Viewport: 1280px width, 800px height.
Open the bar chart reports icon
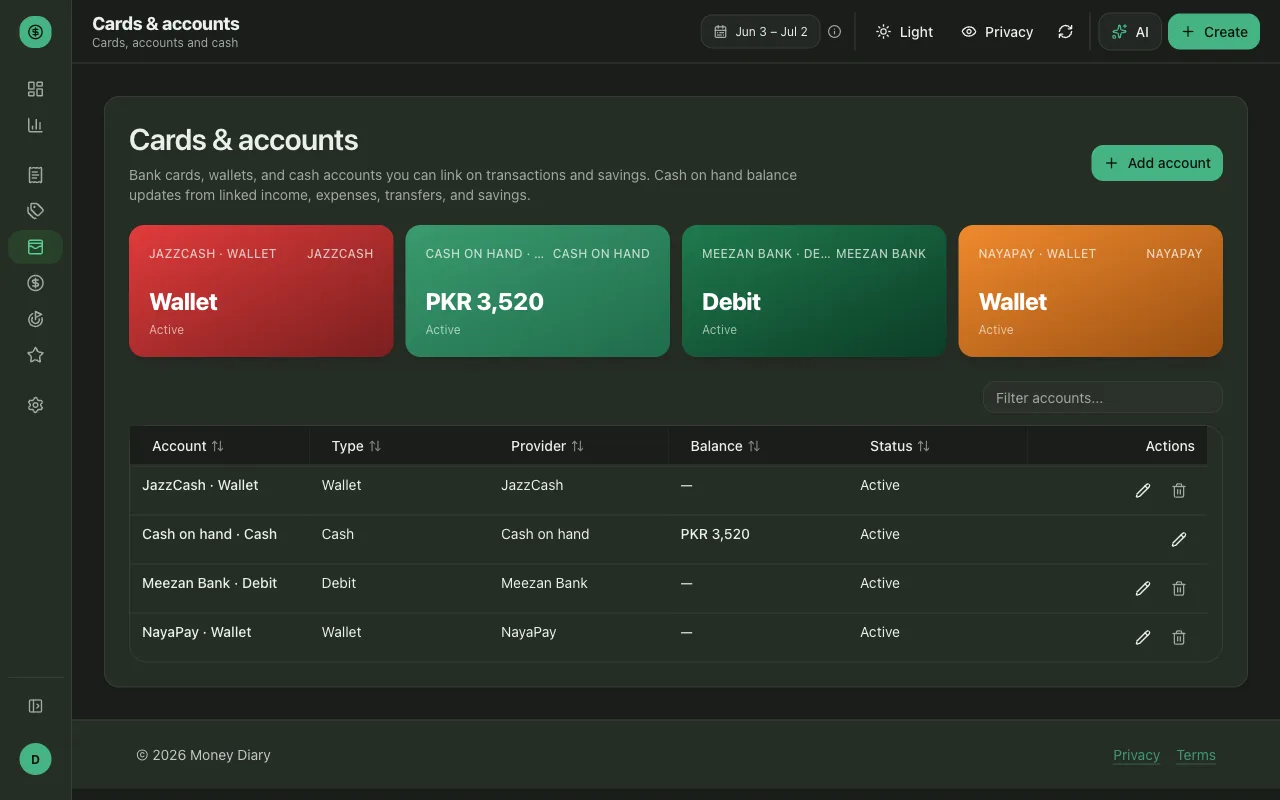[x=35, y=125]
